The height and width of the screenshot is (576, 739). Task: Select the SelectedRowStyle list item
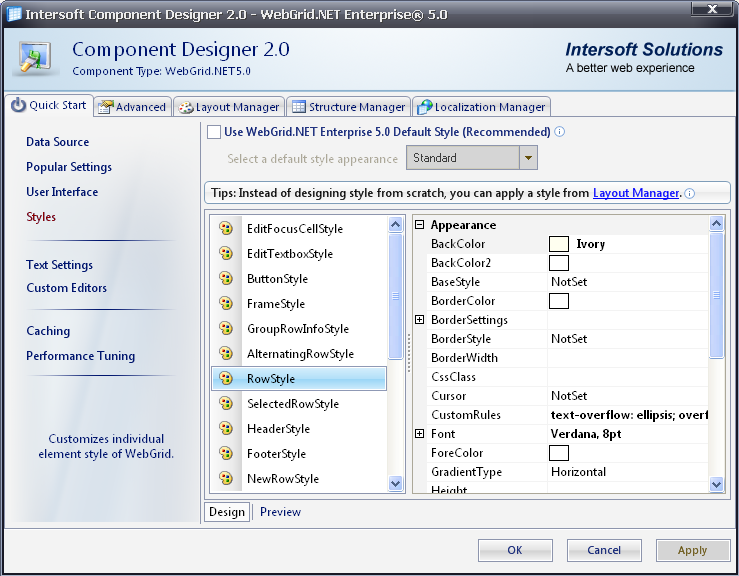[x=299, y=403]
